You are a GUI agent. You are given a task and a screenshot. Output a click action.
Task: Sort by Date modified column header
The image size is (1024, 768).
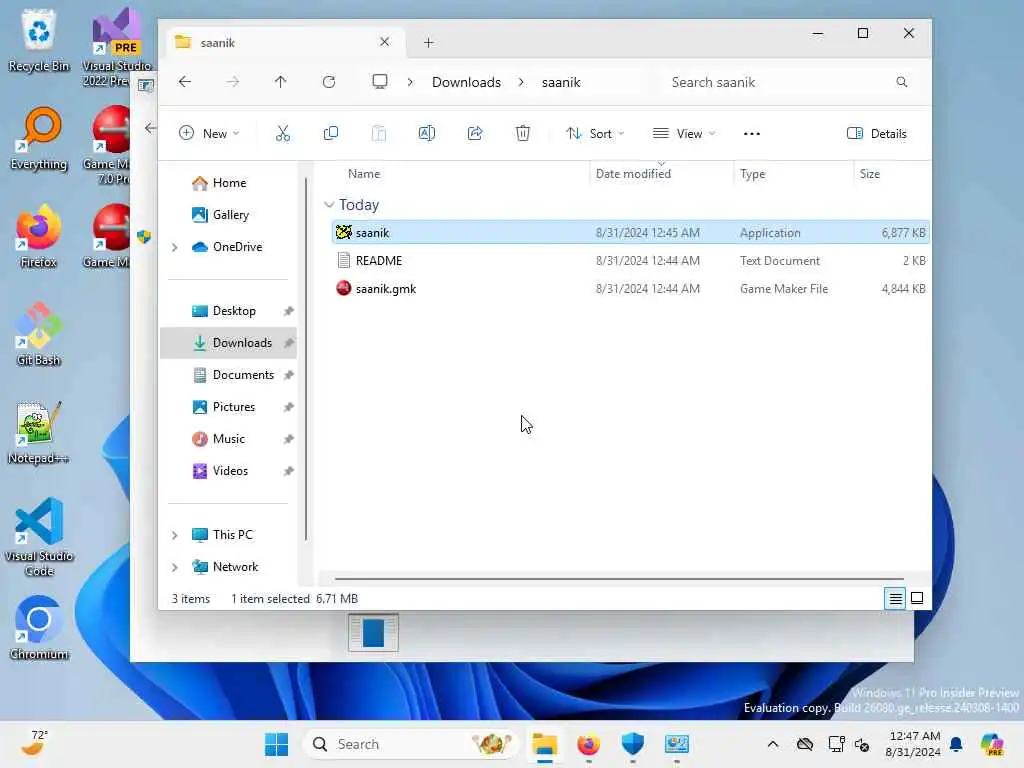tap(633, 174)
